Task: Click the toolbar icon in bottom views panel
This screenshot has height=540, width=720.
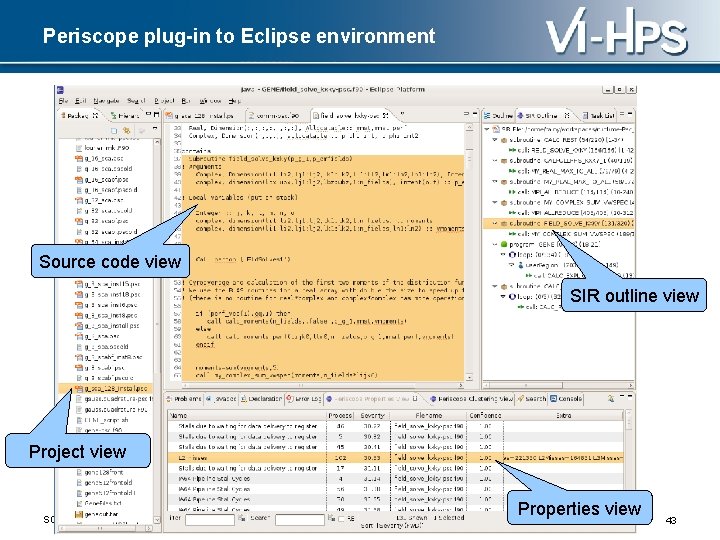Action: coord(610,398)
